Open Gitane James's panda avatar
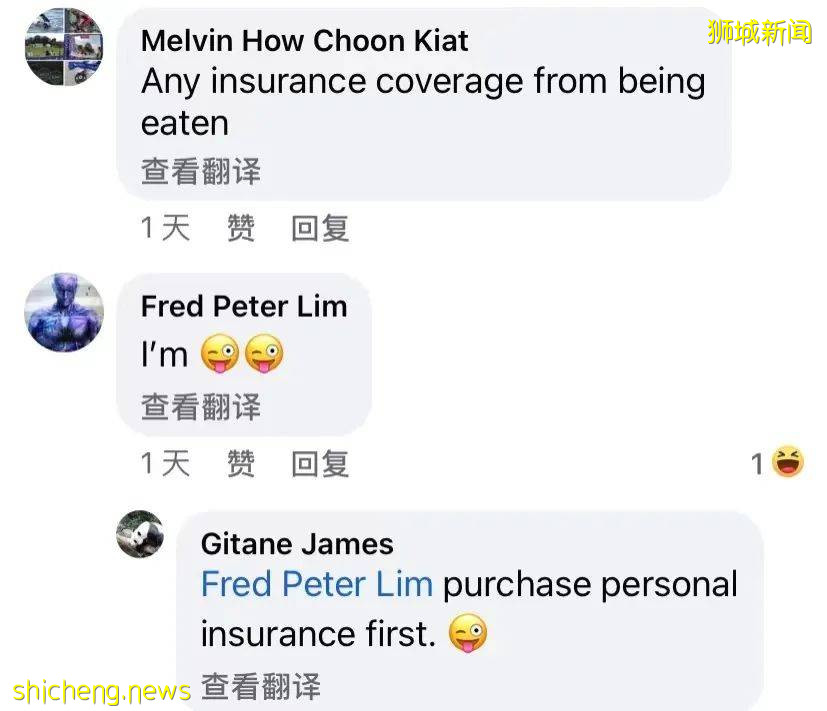The image size is (827, 711). pyautogui.click(x=140, y=534)
